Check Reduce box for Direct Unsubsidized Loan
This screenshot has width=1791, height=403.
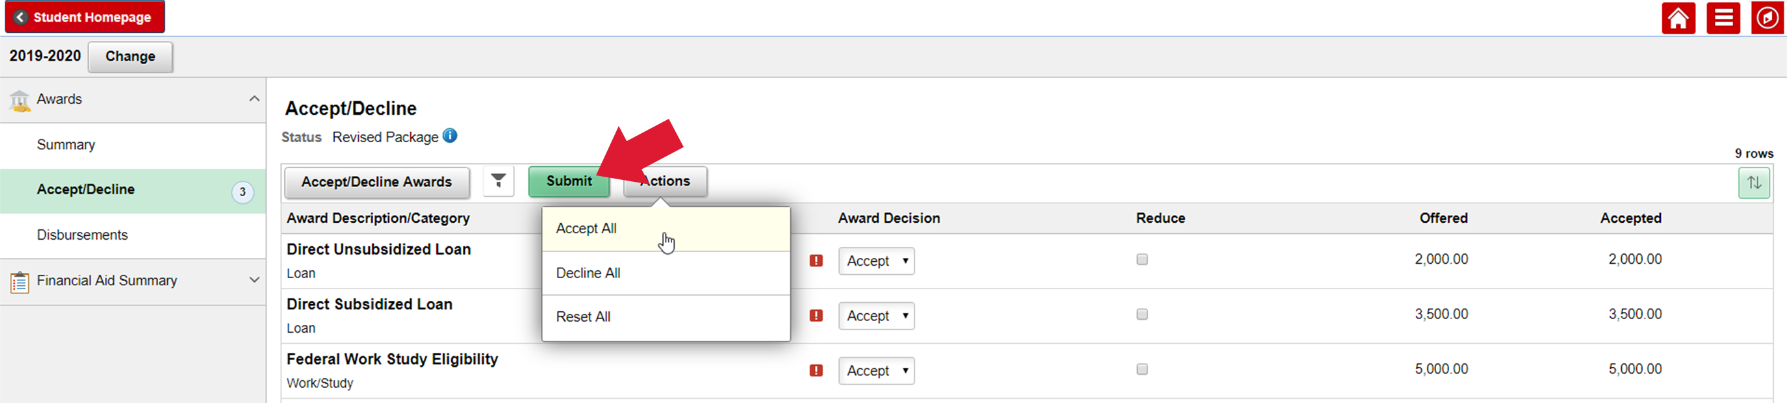click(1142, 260)
